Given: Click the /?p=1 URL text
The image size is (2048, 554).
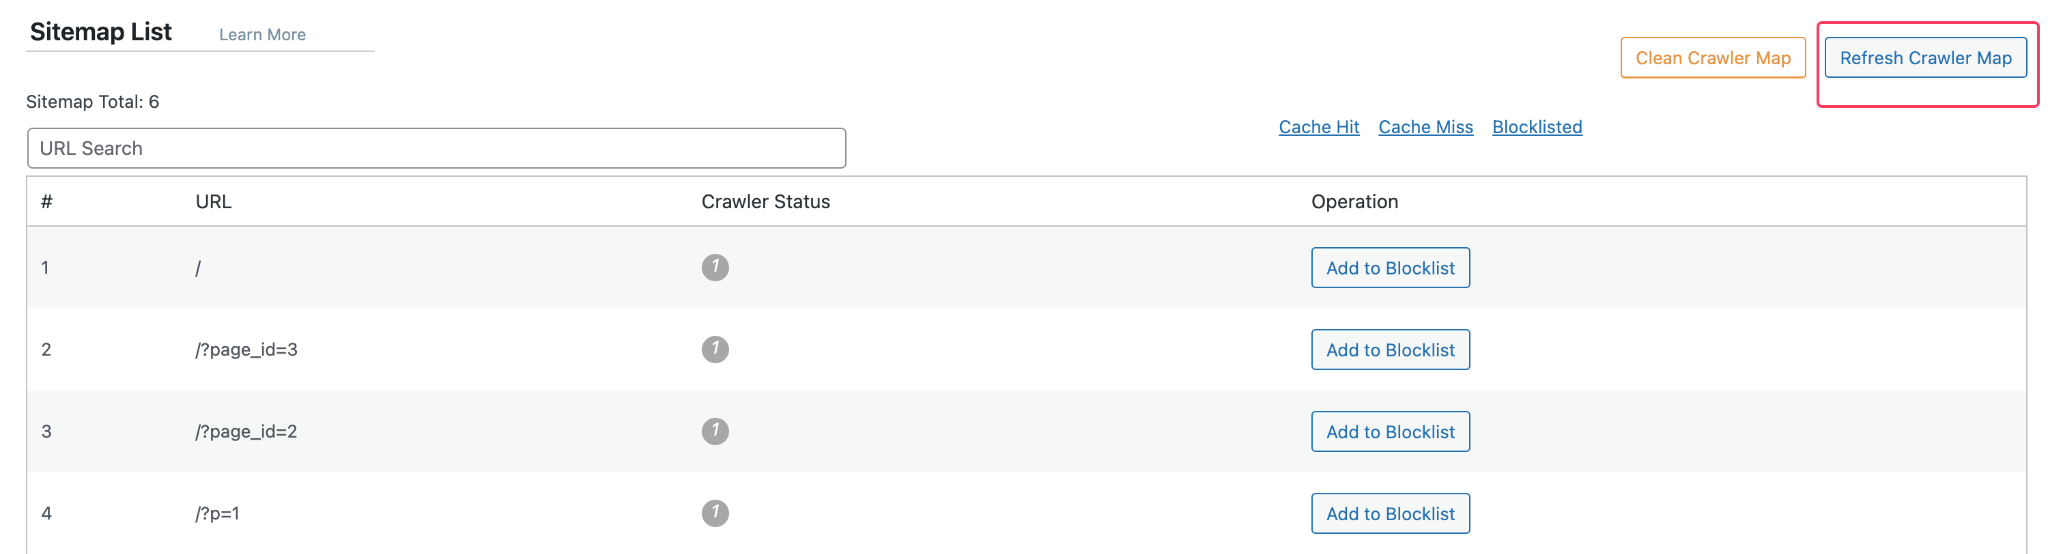Looking at the screenshot, I should point(217,514).
